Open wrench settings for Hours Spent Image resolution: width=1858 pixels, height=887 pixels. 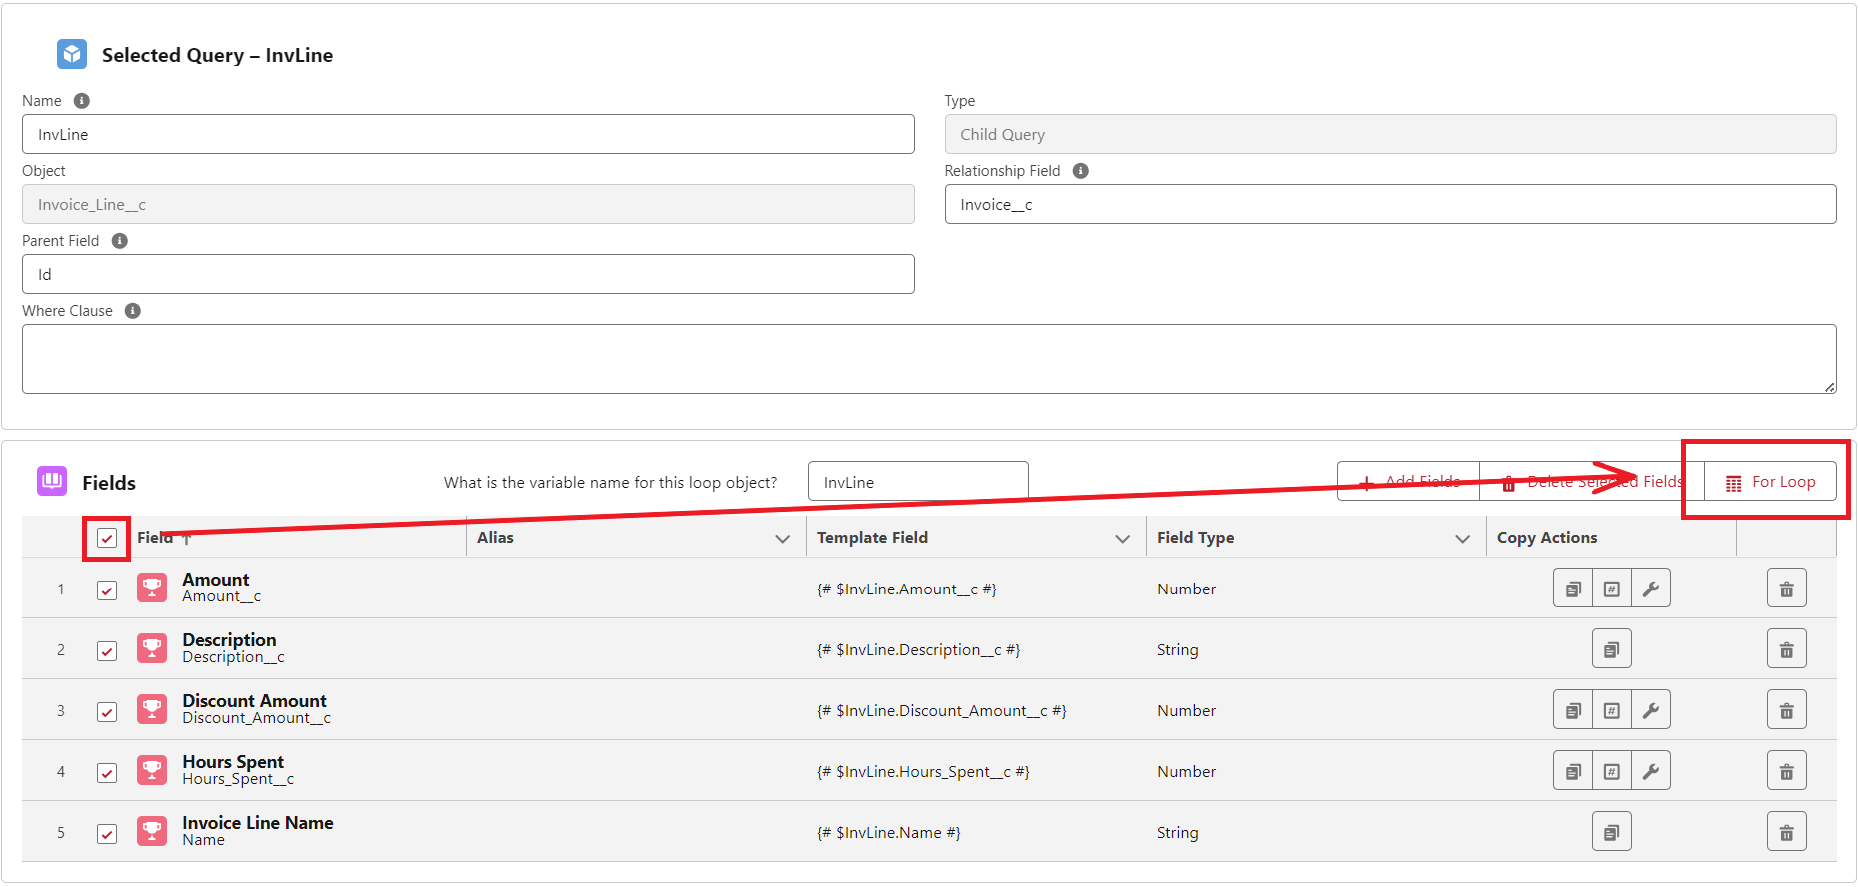pyautogui.click(x=1650, y=771)
